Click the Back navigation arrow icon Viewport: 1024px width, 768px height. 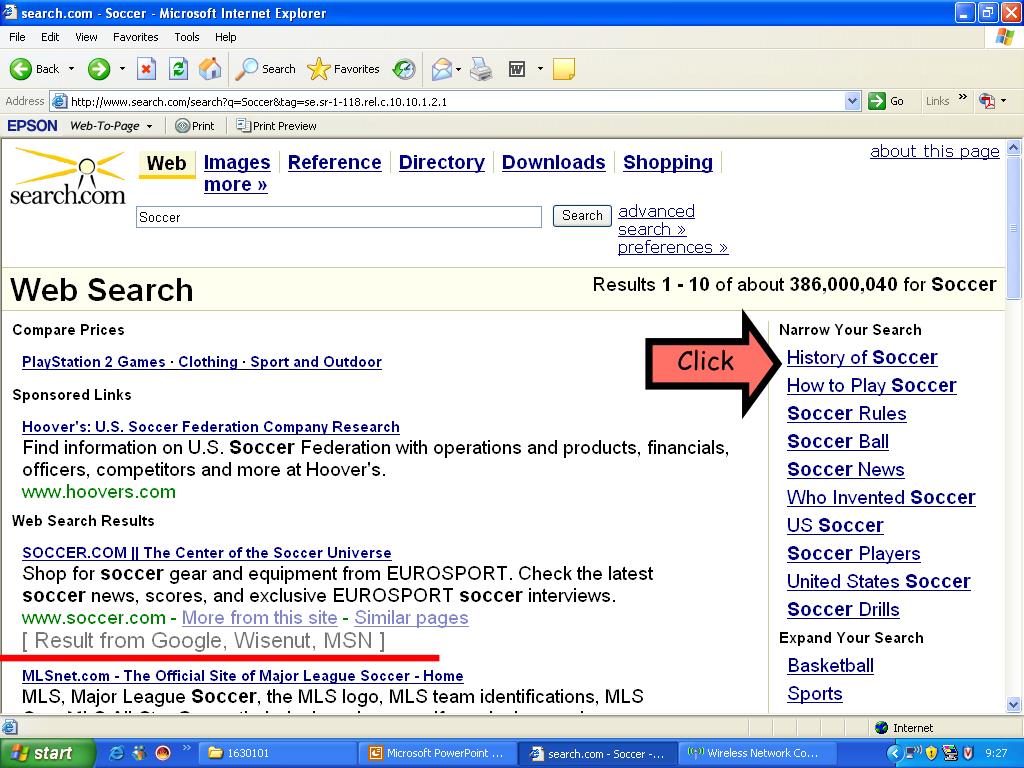coord(20,69)
